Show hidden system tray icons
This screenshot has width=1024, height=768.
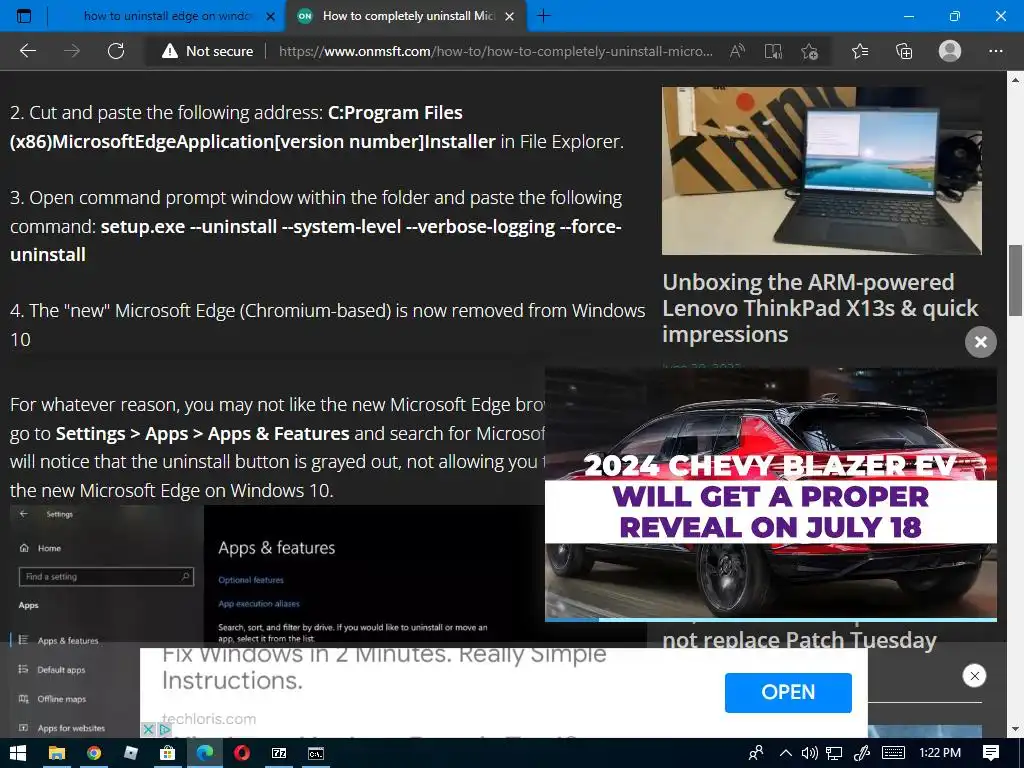point(786,753)
